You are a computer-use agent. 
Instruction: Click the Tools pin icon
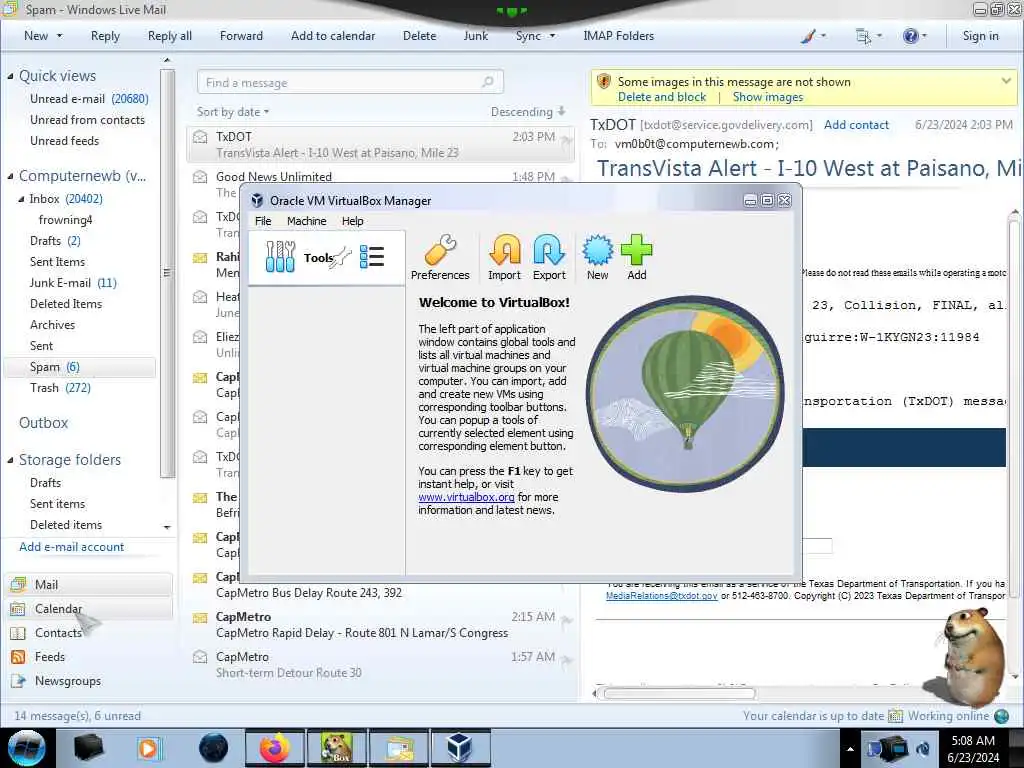pyautogui.click(x=341, y=258)
